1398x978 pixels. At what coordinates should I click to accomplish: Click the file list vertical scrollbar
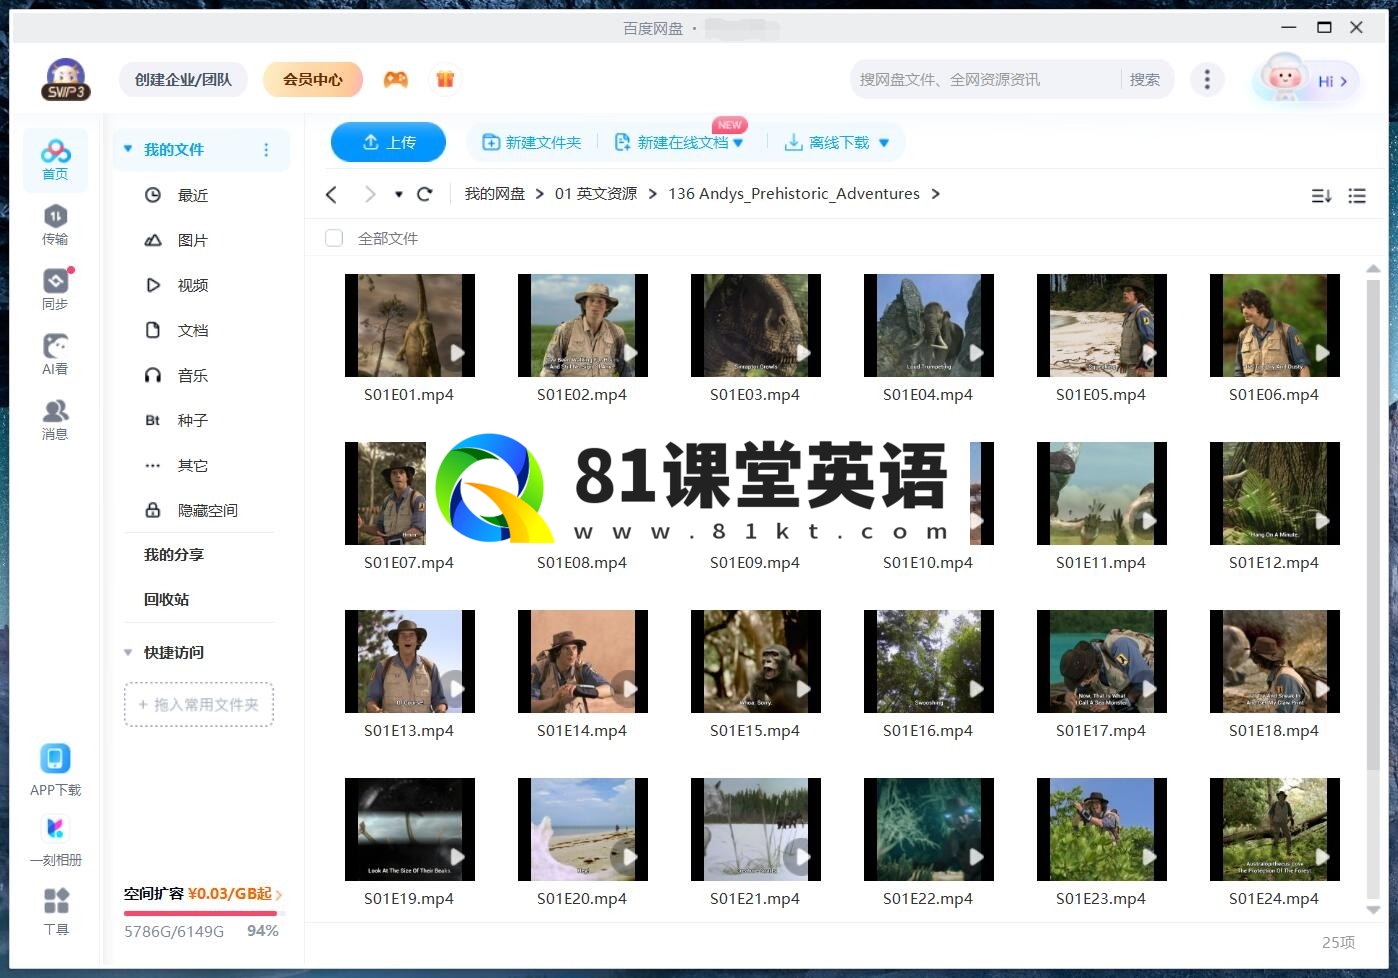(x=1373, y=524)
